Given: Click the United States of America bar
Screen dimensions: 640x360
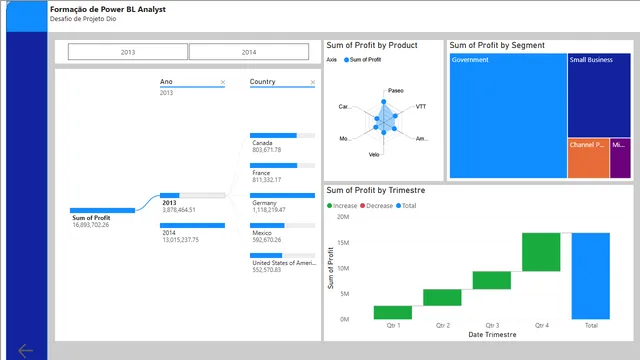Looking at the screenshot, I should 282,256.
